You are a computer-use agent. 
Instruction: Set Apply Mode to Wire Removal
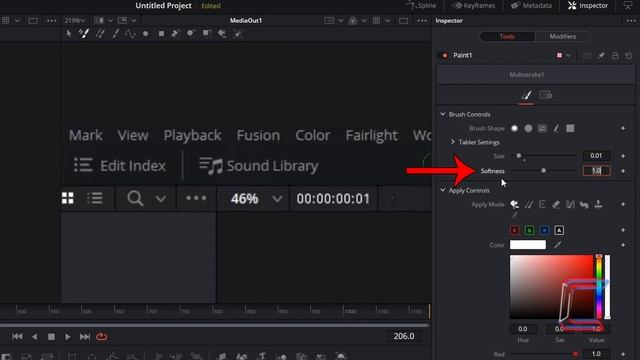[514, 215]
